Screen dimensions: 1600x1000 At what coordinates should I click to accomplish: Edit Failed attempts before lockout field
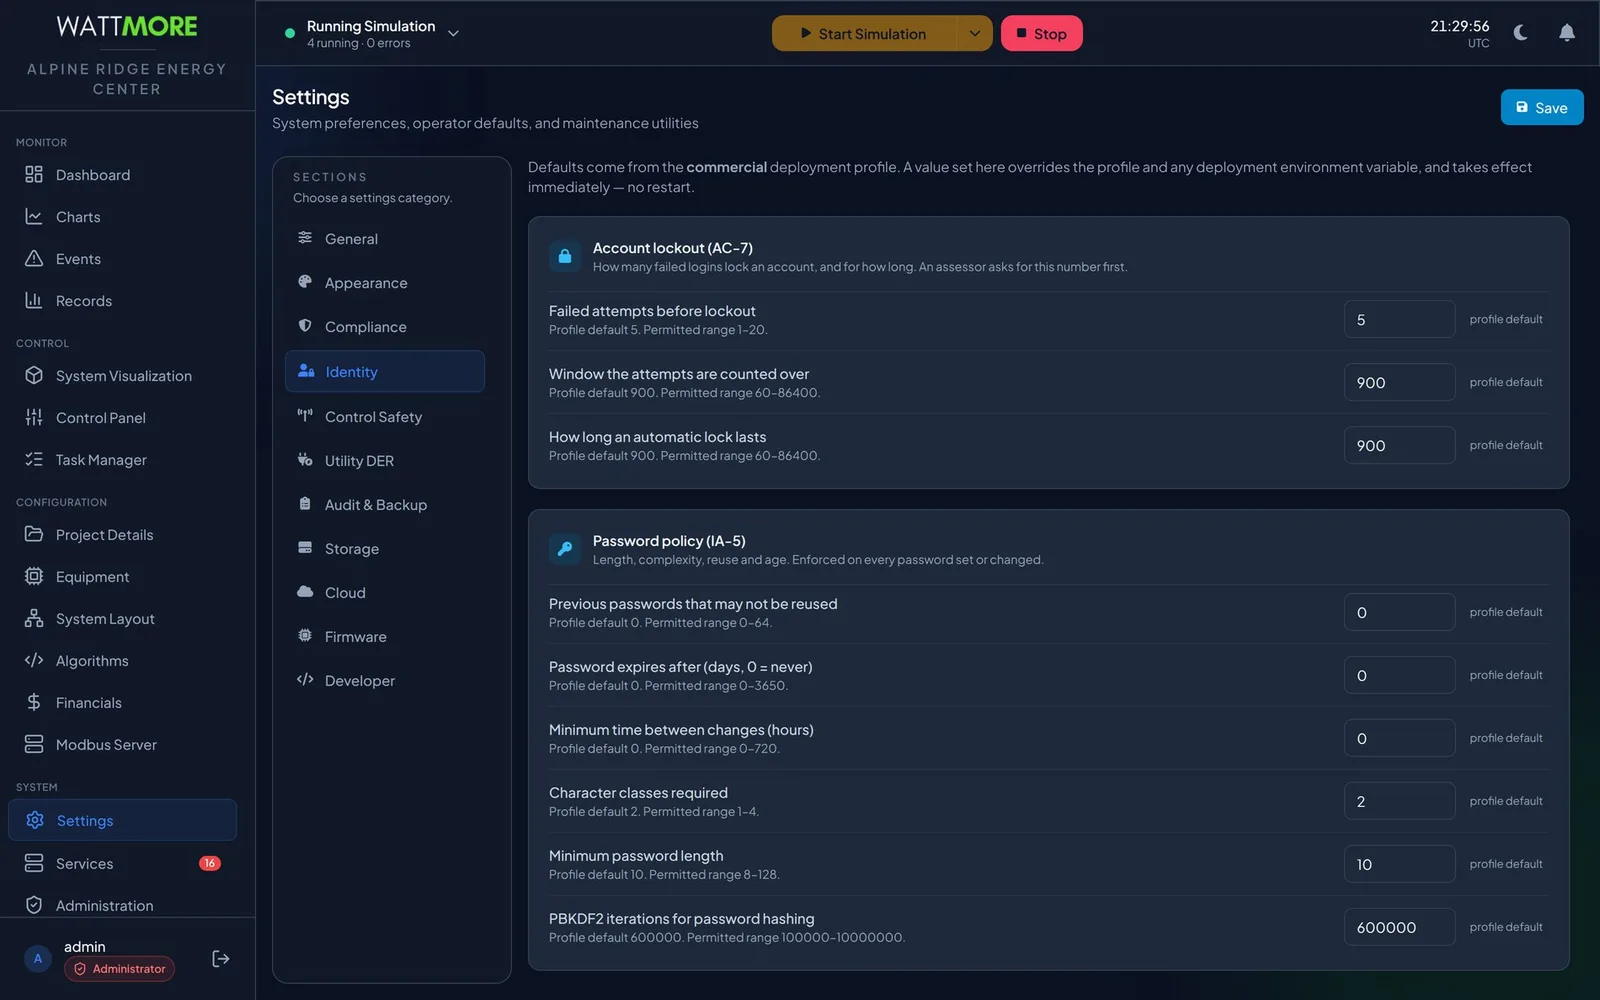pyautogui.click(x=1399, y=320)
